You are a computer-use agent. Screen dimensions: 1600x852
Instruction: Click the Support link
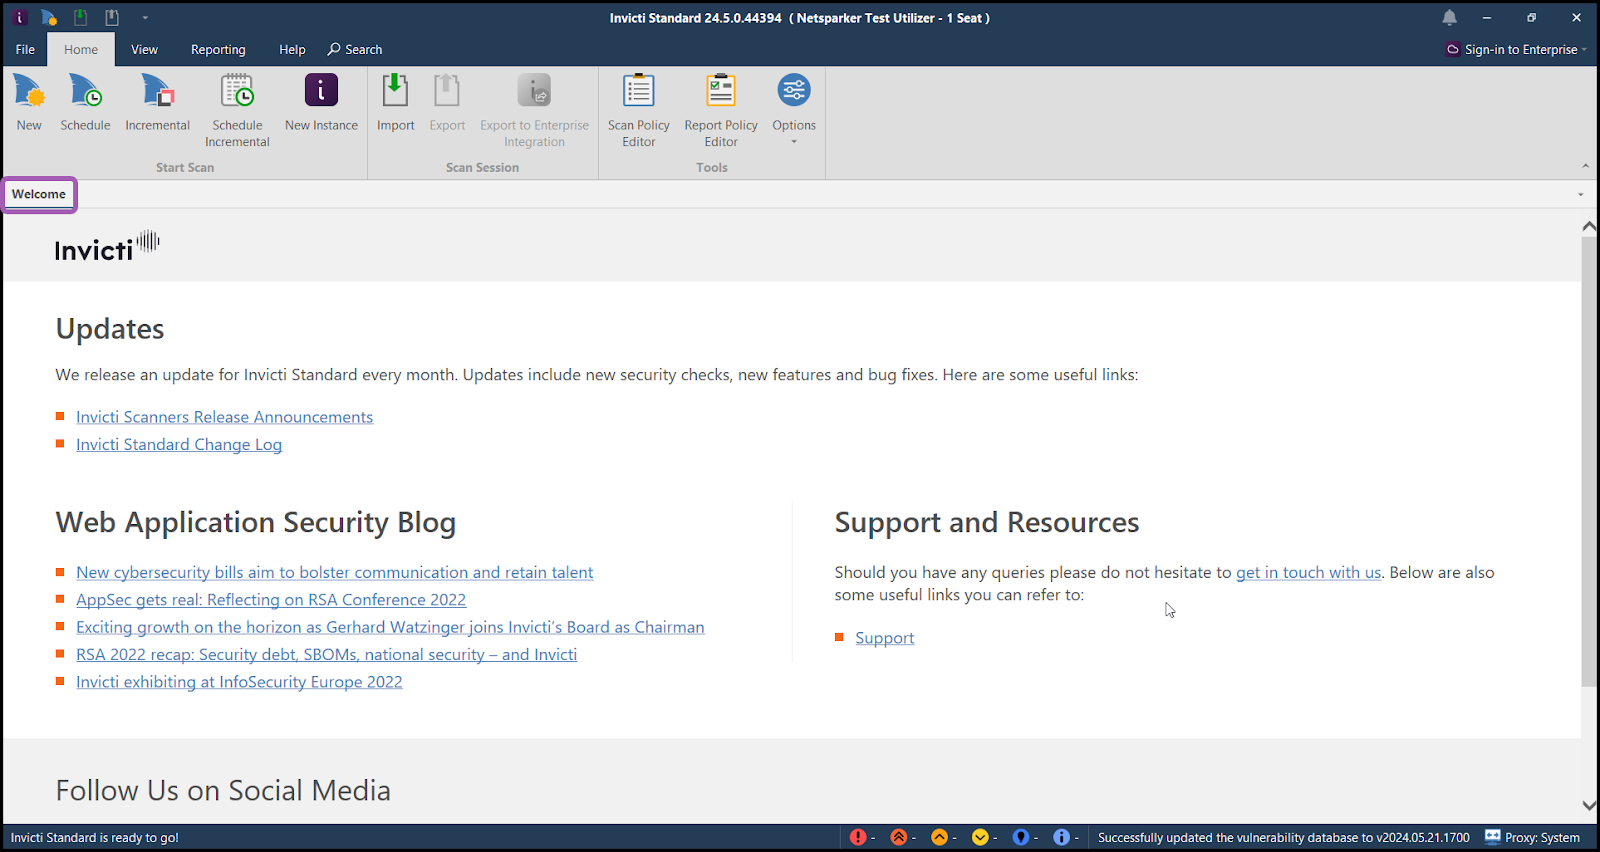click(x=884, y=638)
